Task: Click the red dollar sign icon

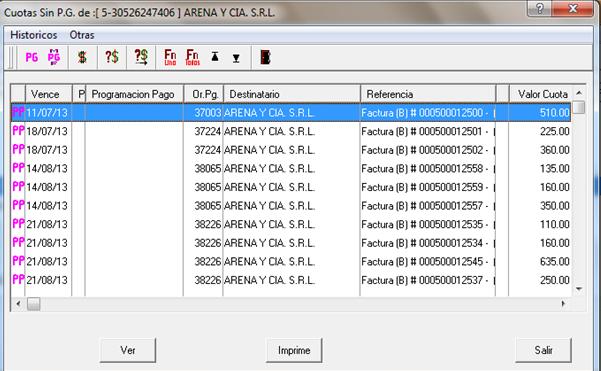Action: 82,57
